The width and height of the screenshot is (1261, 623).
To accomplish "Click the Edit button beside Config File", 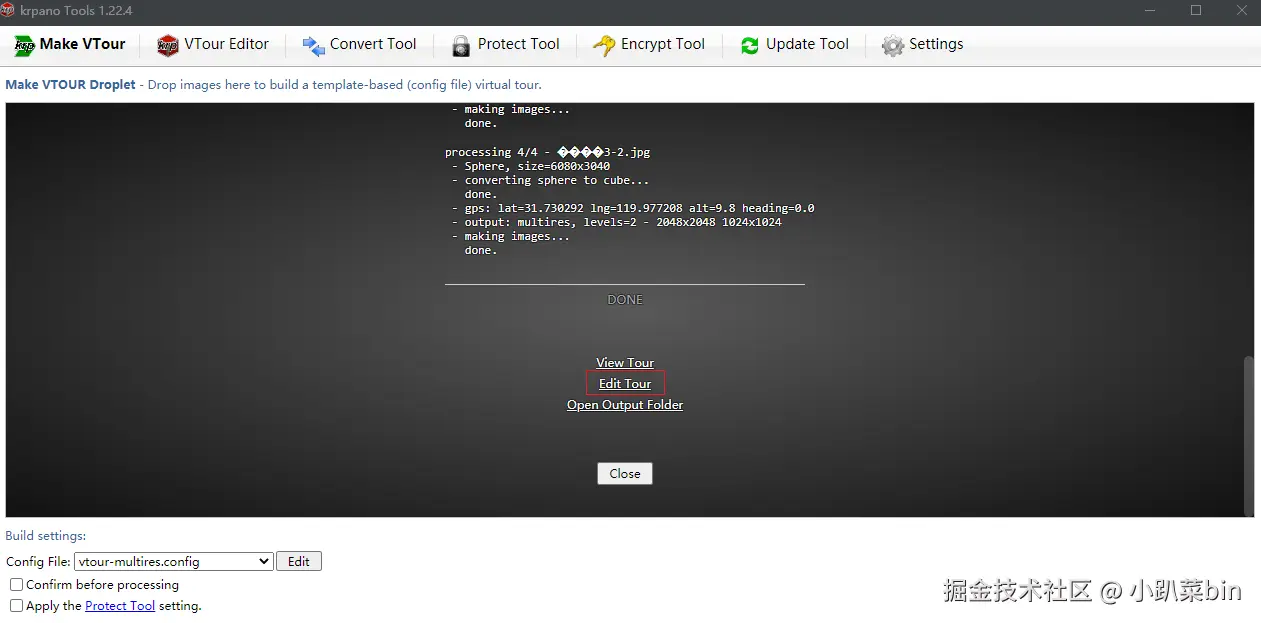I will [x=299, y=562].
